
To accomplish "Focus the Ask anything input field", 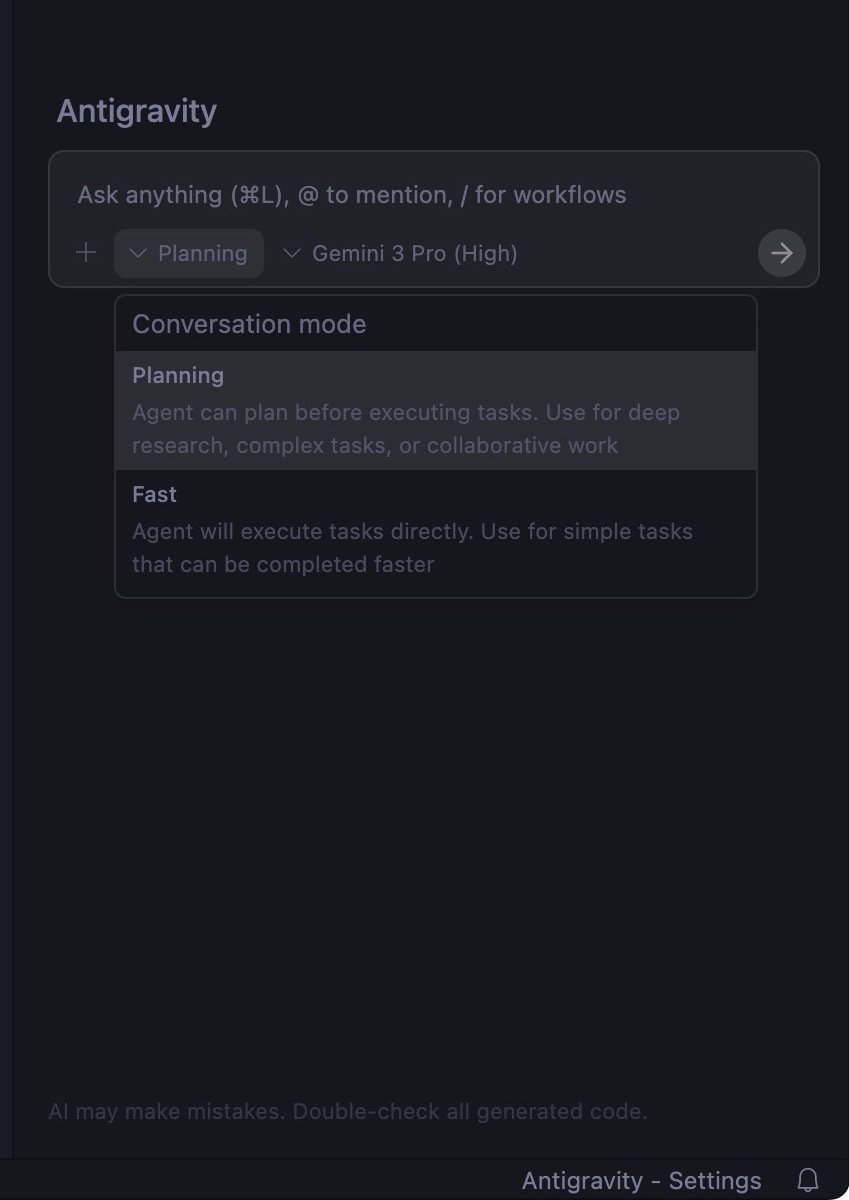I will pyautogui.click(x=350, y=194).
